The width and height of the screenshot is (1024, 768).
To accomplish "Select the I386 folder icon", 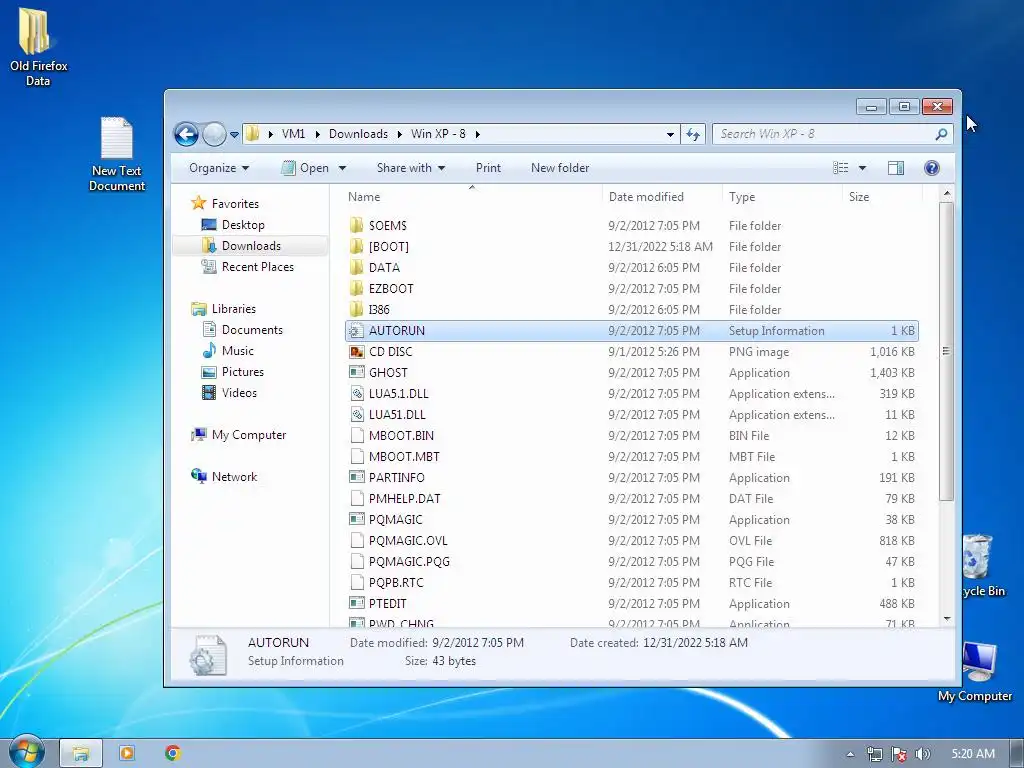I will tap(357, 309).
